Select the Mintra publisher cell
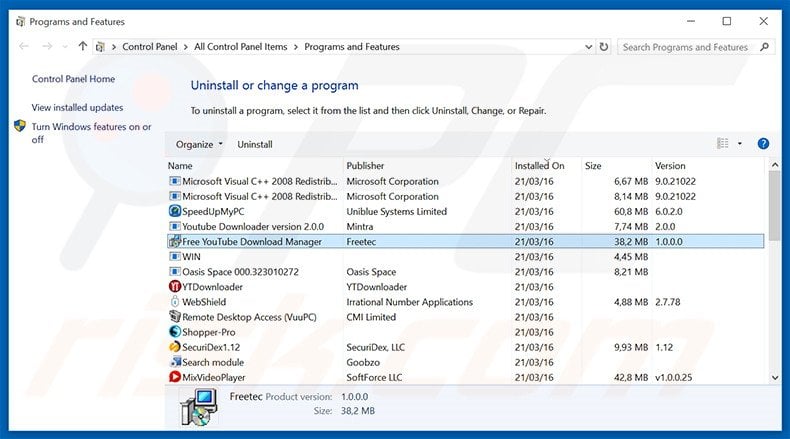The height and width of the screenshot is (439, 790). [x=360, y=226]
